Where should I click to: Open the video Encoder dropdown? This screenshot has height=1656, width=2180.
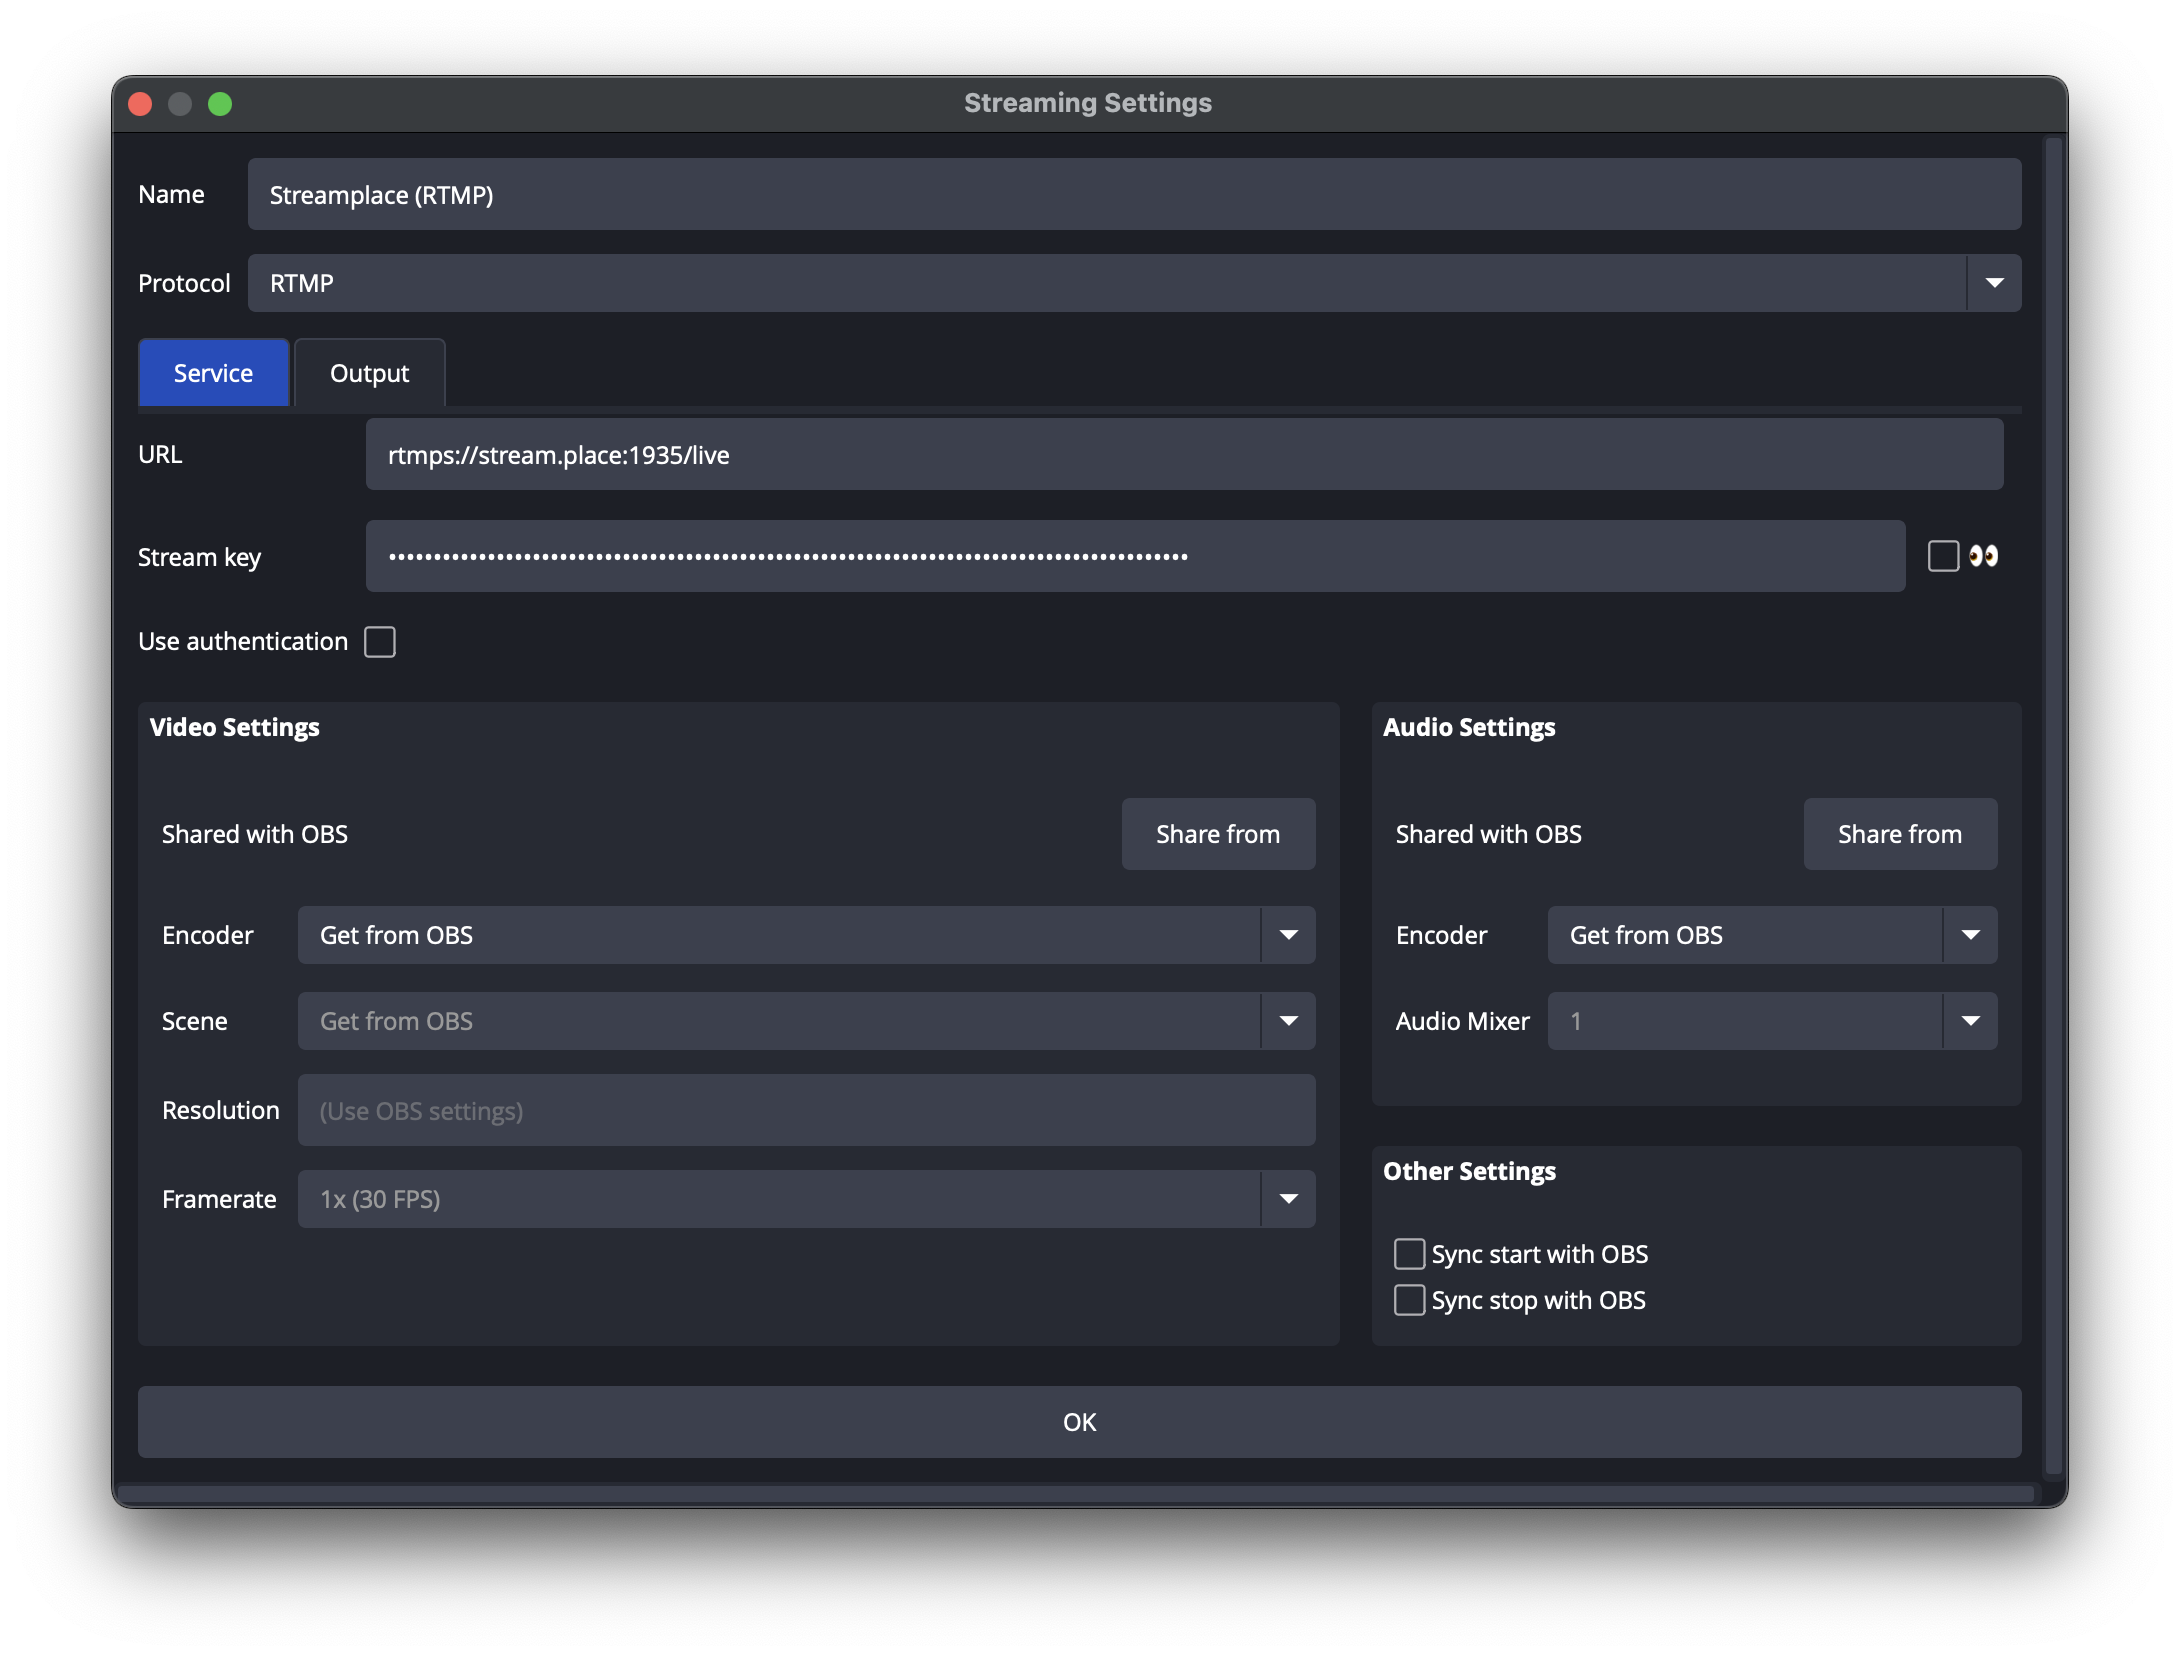(x=1289, y=935)
